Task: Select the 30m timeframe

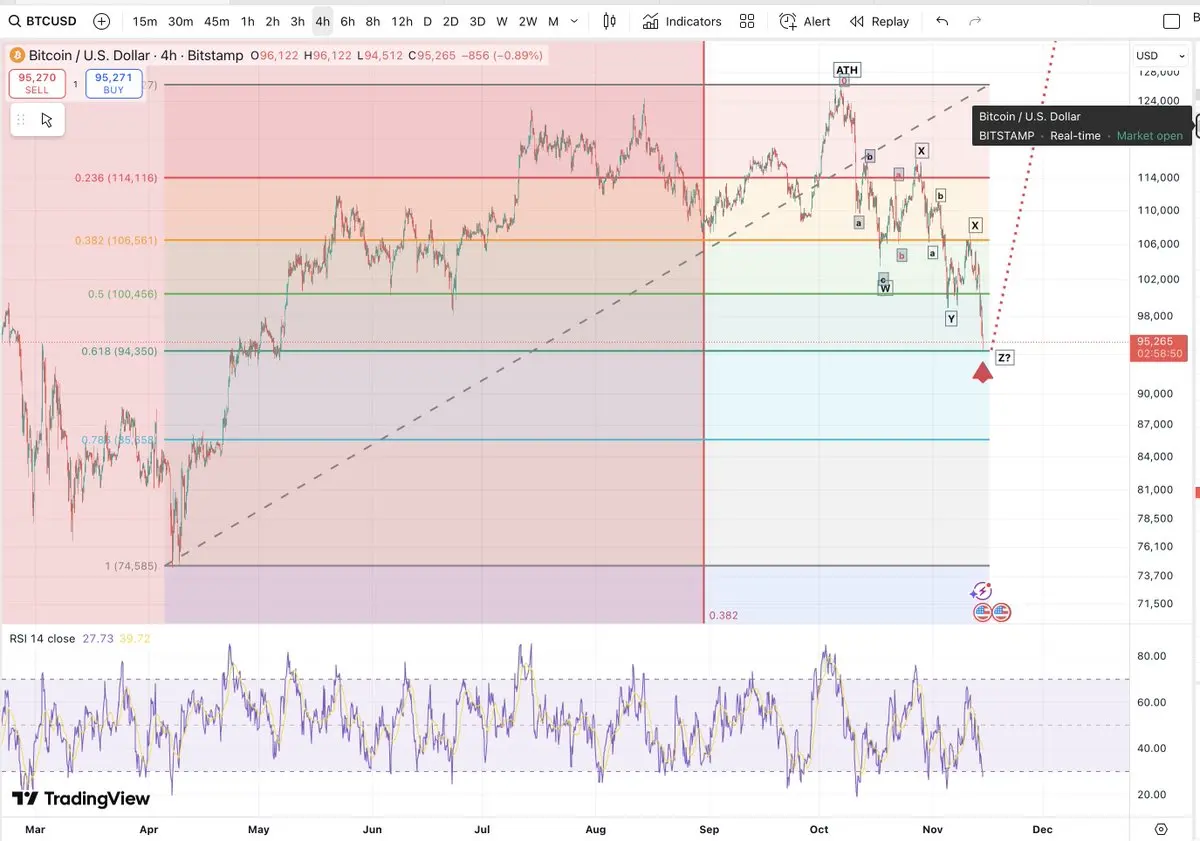Action: point(181,21)
